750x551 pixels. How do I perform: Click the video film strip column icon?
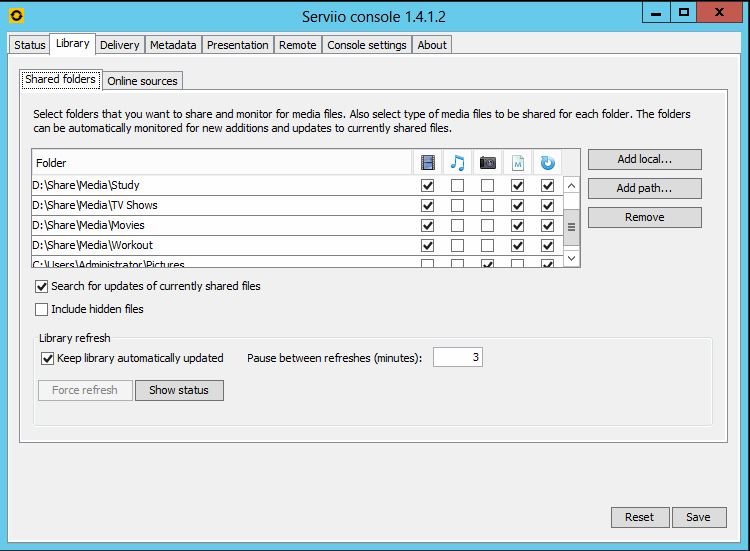[x=428, y=163]
